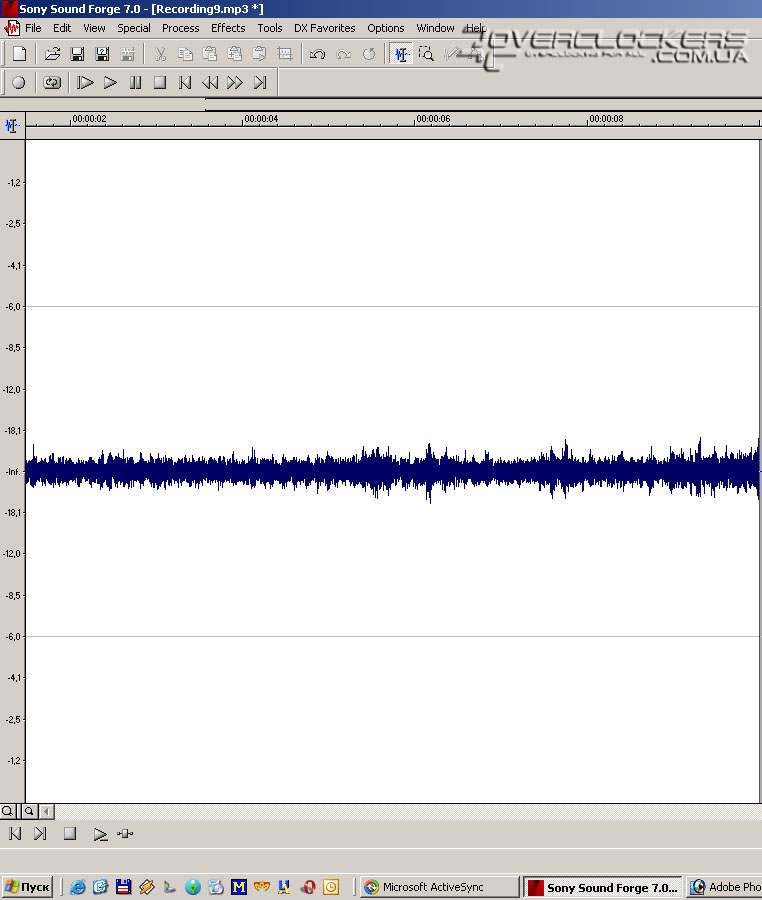Click Play All in transport toolbar
Screen dimensions: 762x900
[85, 83]
